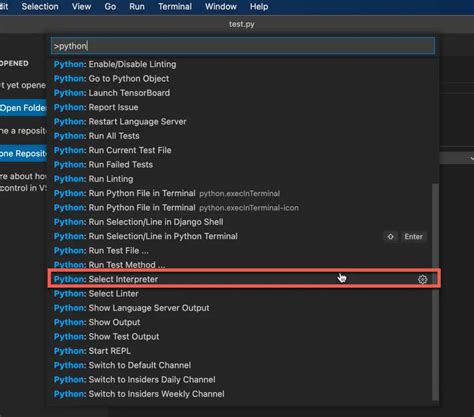Click the Open Folder button
Image resolution: width=474 pixels, height=417 pixels.
[x=23, y=108]
